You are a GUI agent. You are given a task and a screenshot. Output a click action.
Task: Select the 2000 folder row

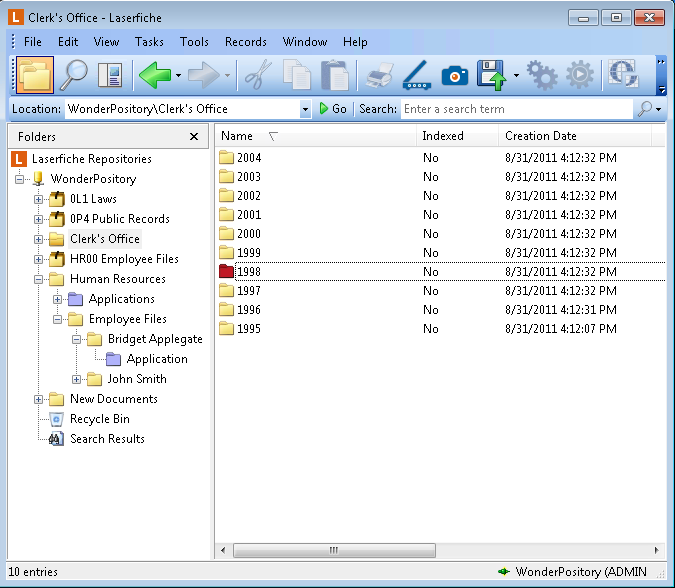[440, 233]
